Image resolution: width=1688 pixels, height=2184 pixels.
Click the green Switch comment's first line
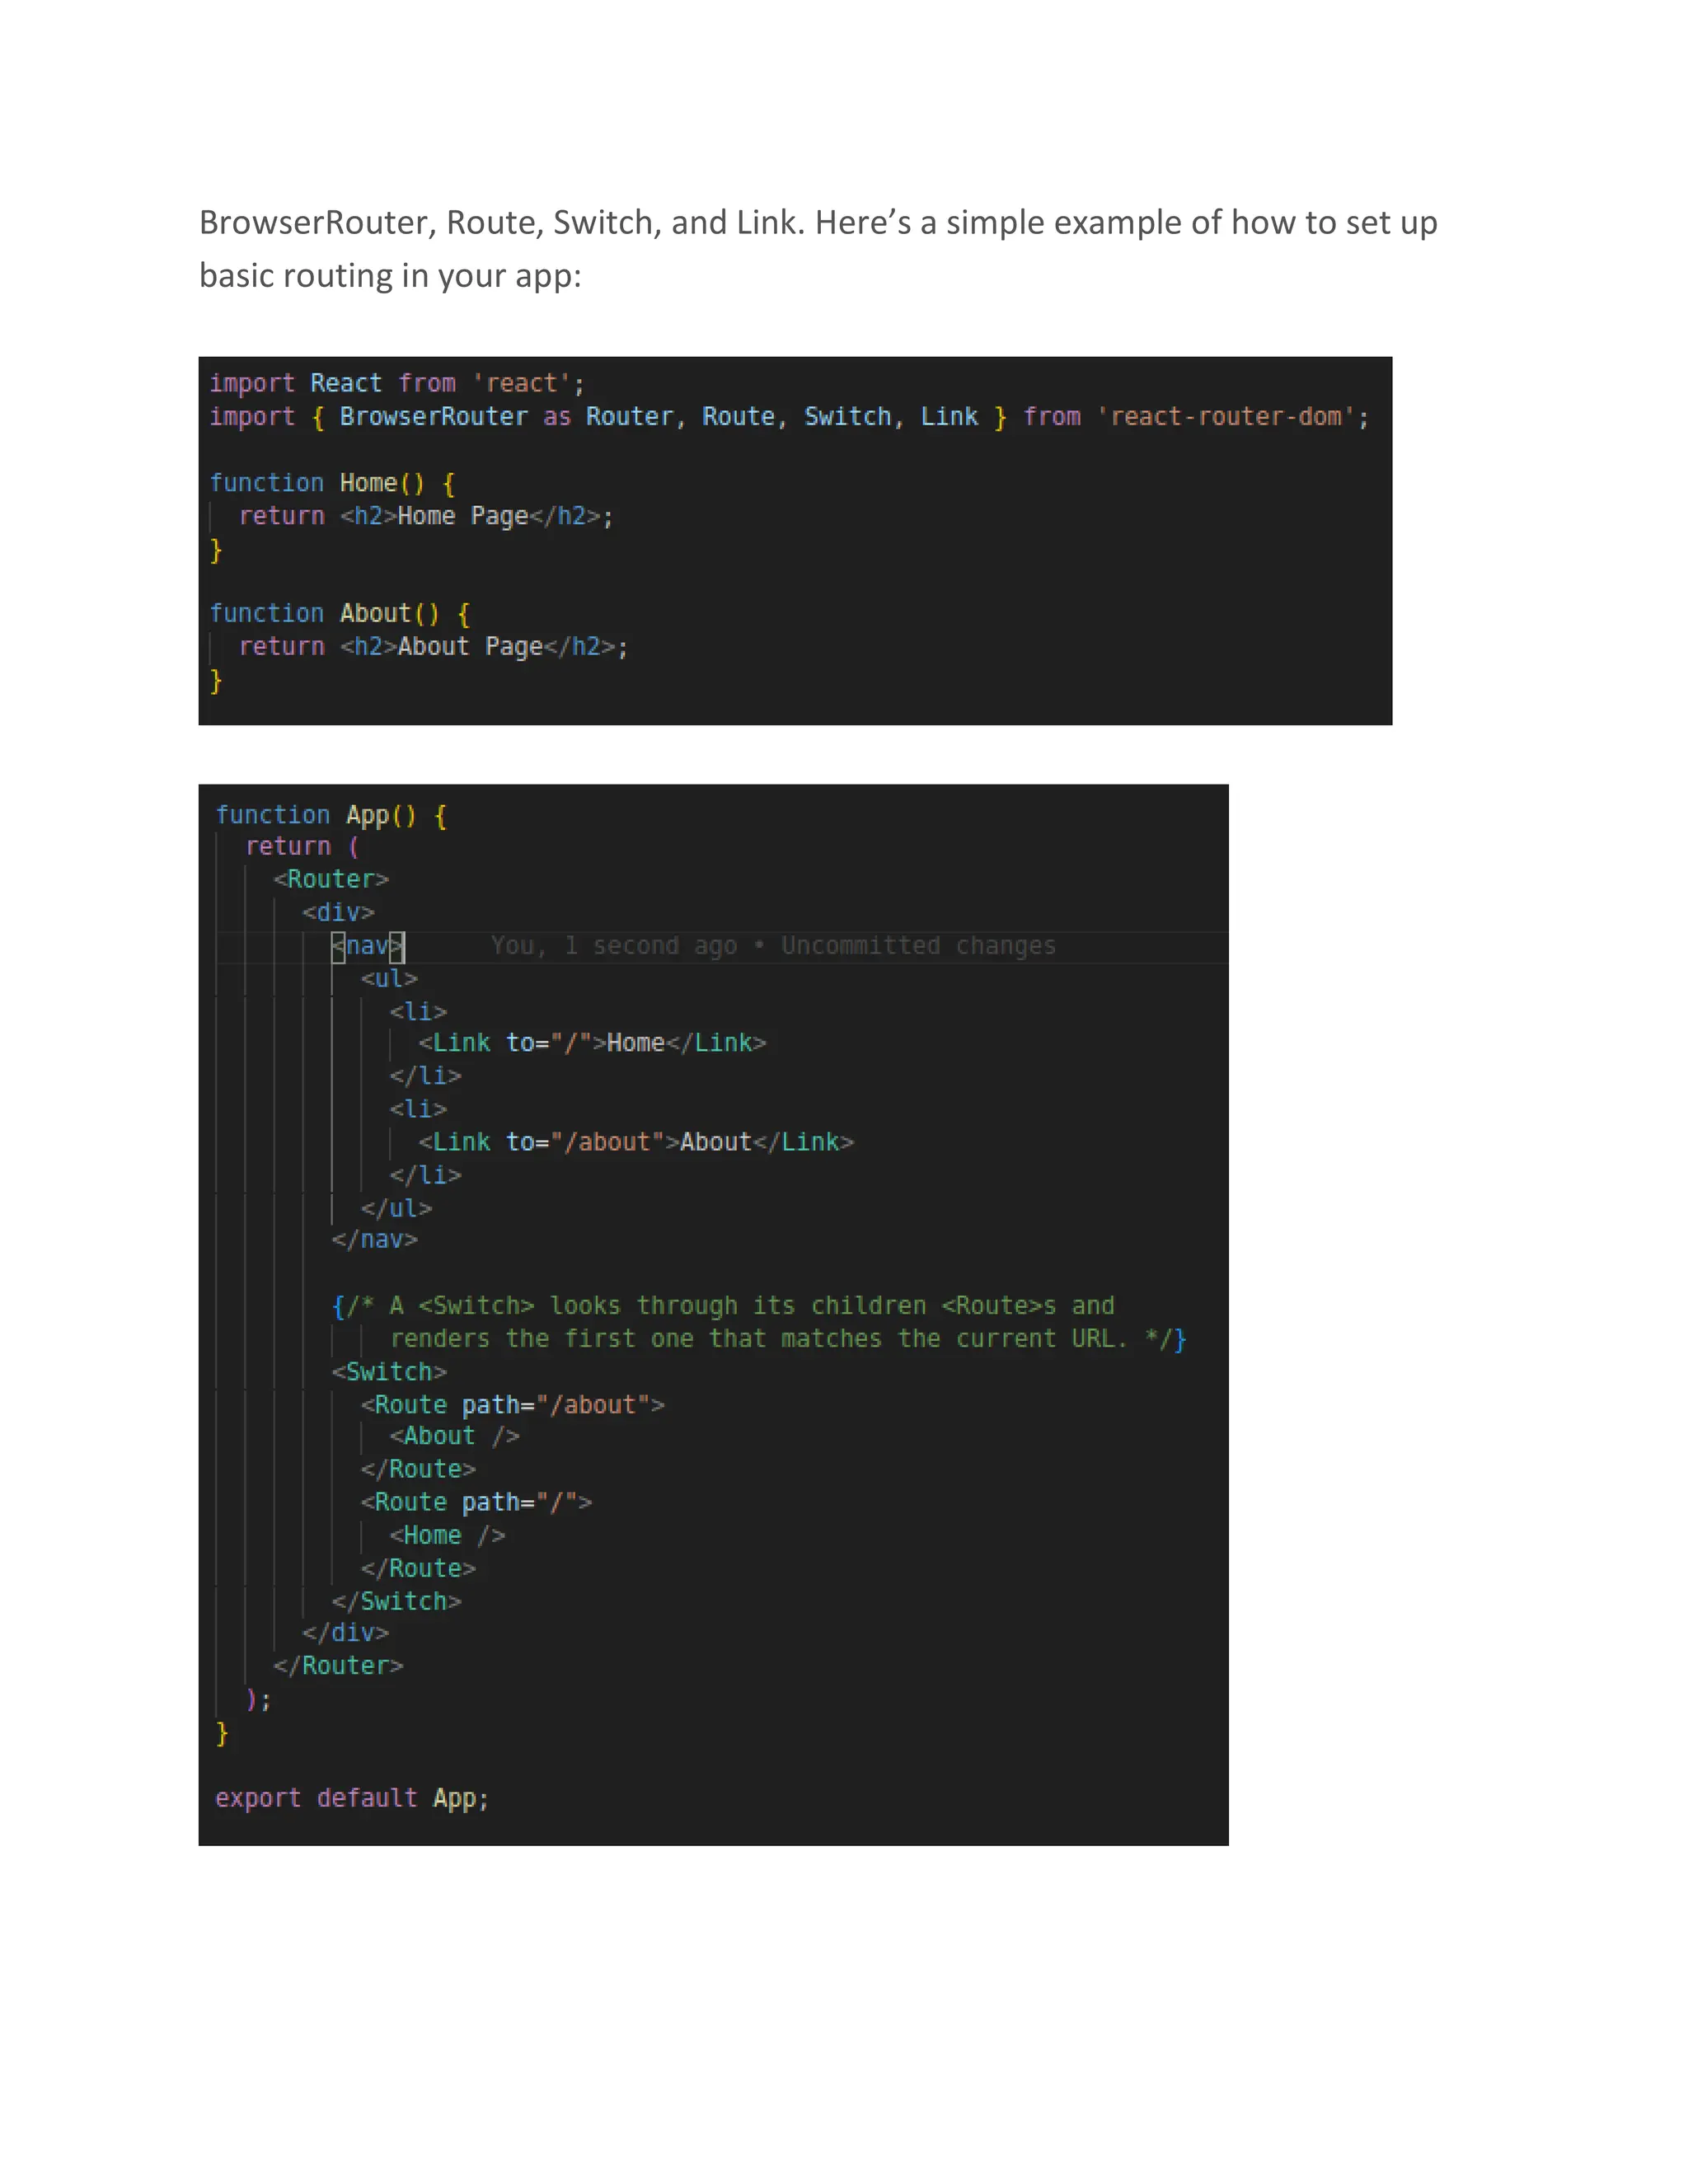tap(723, 1306)
